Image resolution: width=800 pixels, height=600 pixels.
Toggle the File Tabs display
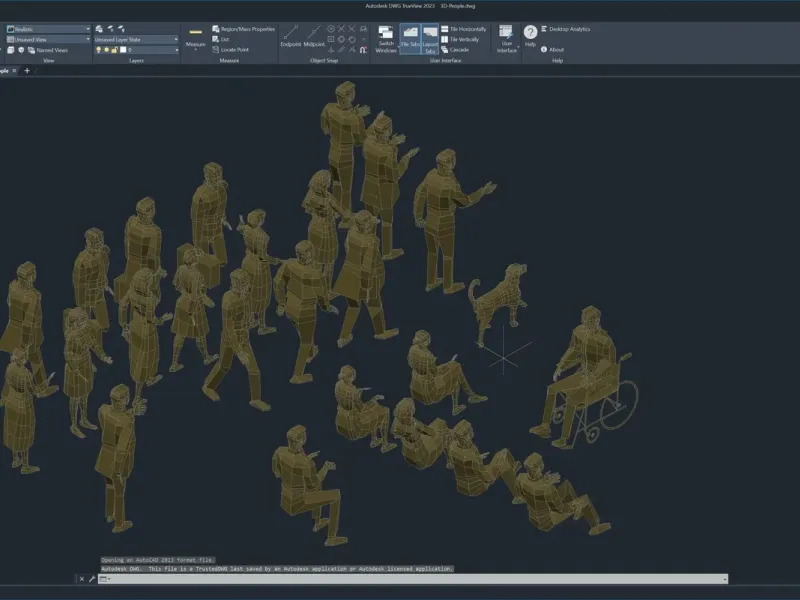(410, 39)
